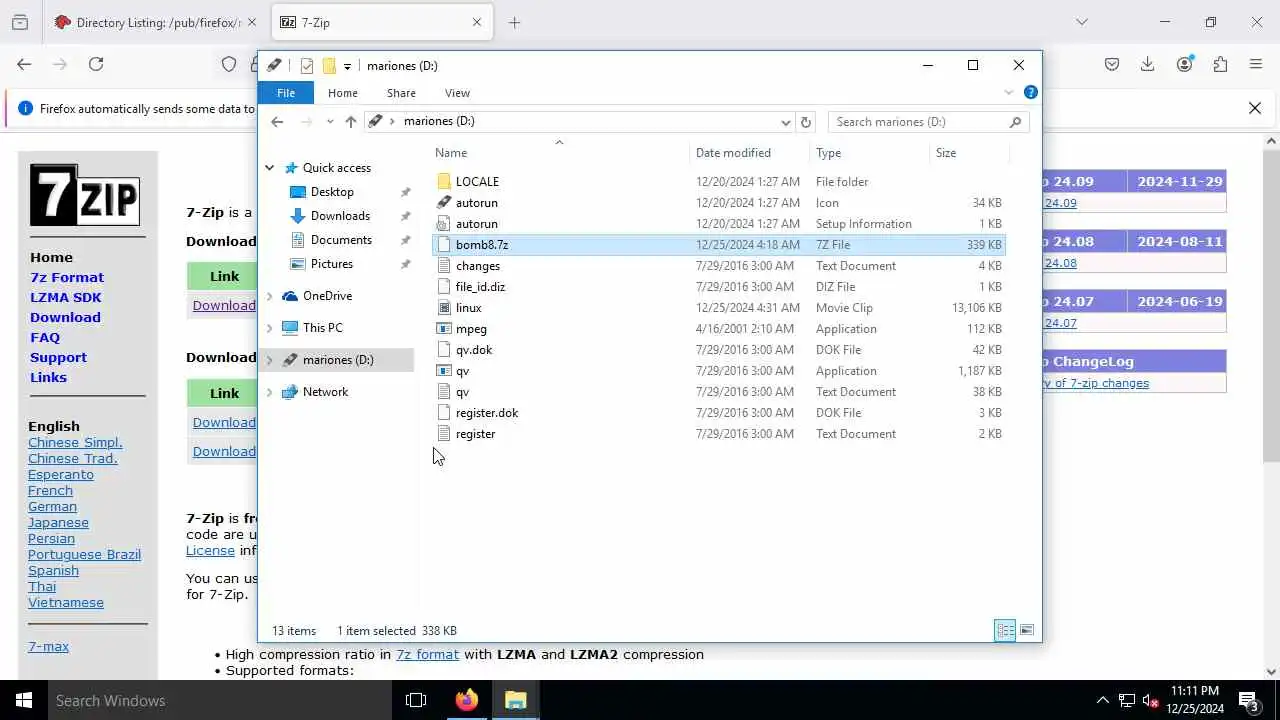Expand the Explorer ribbon chevron
The width and height of the screenshot is (1280, 720).
pyautogui.click(x=1009, y=92)
